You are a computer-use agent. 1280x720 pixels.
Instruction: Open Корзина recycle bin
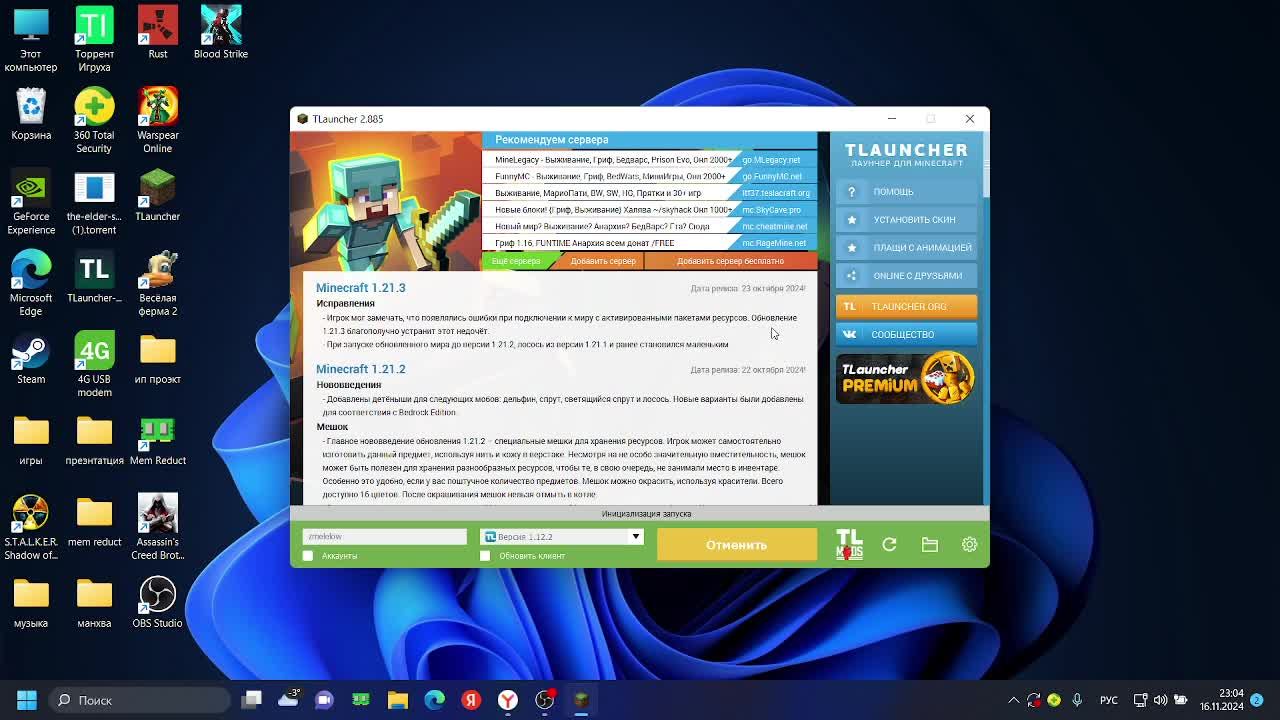pyautogui.click(x=31, y=114)
